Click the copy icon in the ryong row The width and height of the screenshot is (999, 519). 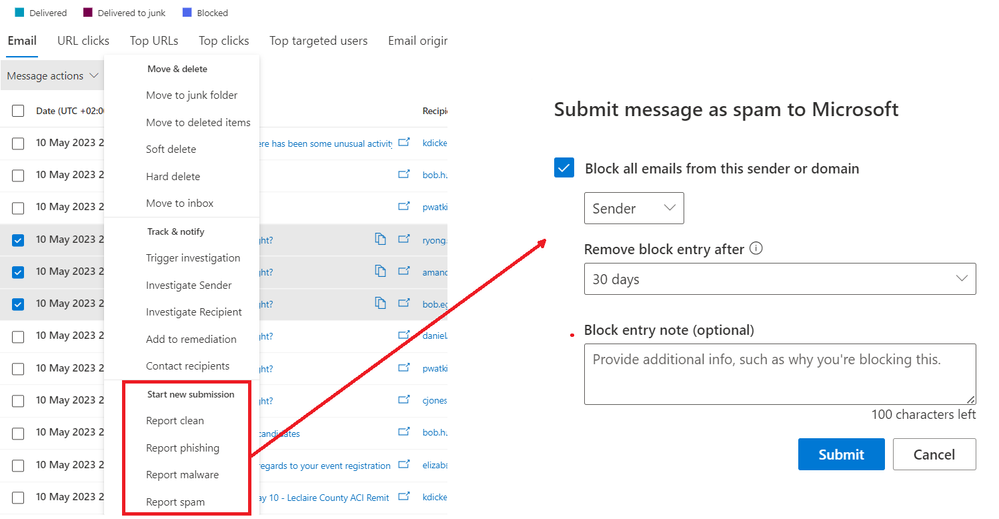(380, 239)
